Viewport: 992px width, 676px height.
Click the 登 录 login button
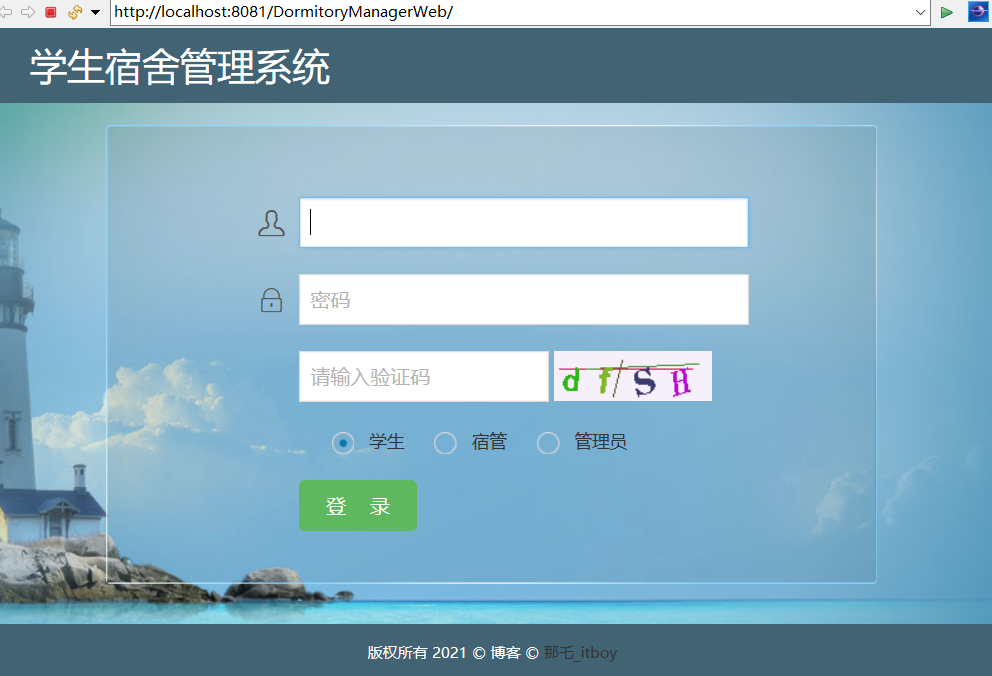(x=358, y=505)
